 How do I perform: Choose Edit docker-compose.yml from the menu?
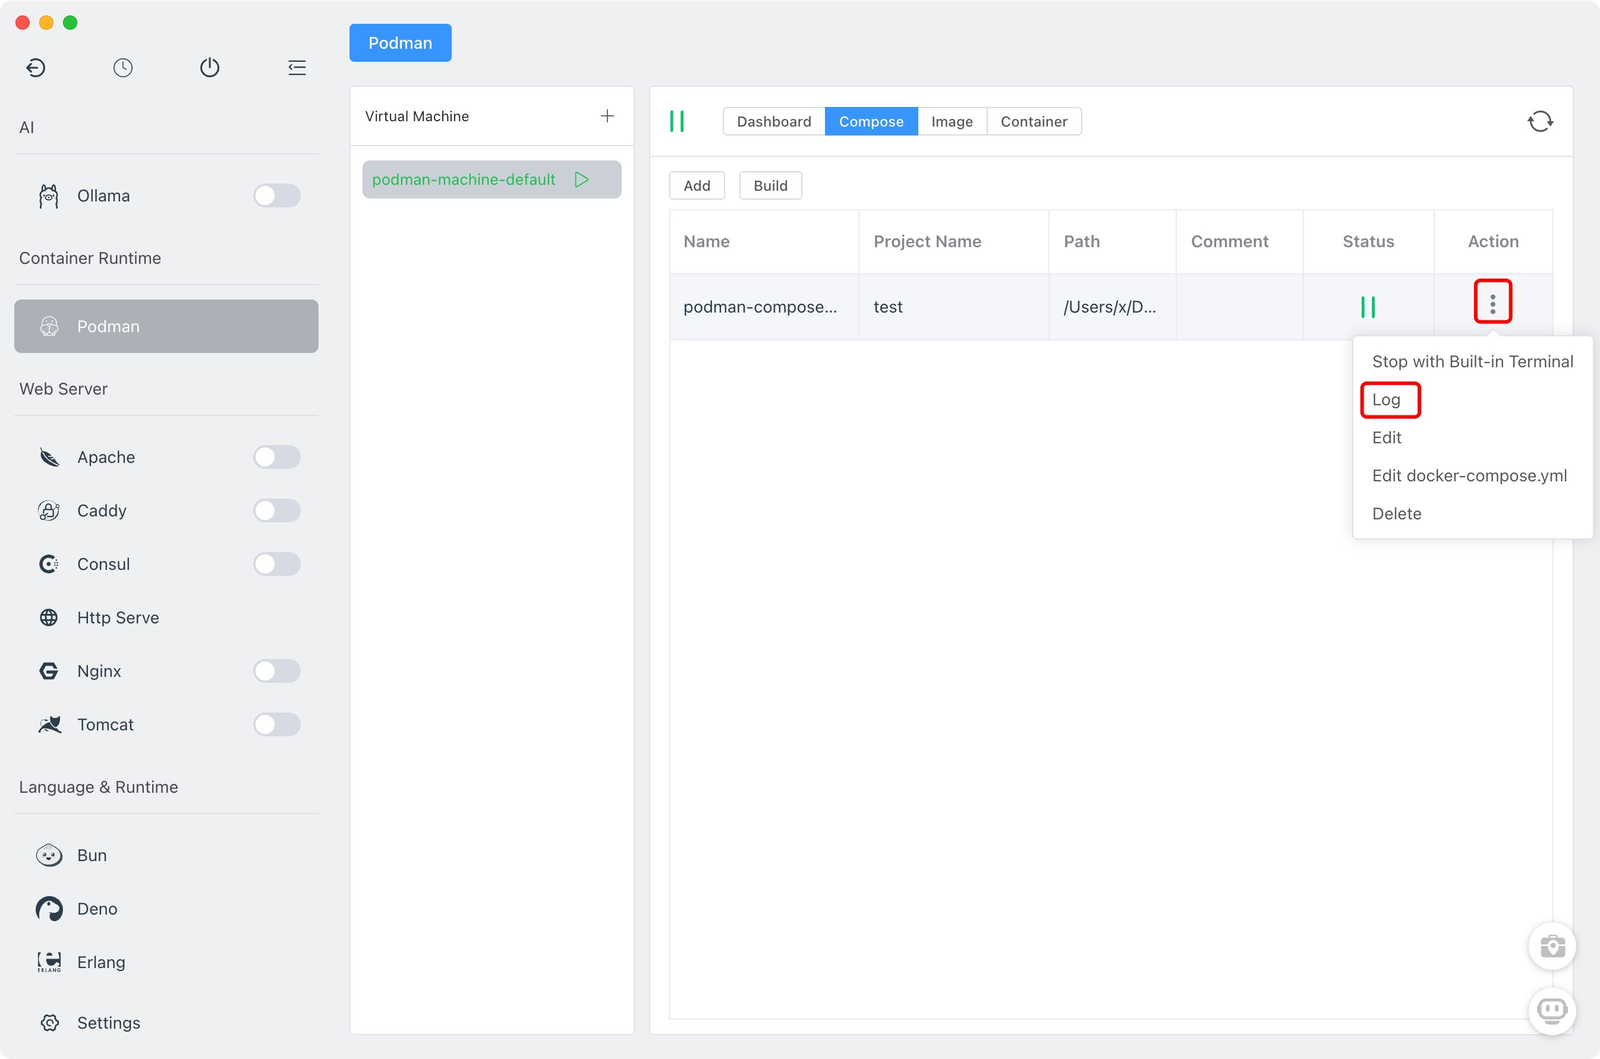1469,476
